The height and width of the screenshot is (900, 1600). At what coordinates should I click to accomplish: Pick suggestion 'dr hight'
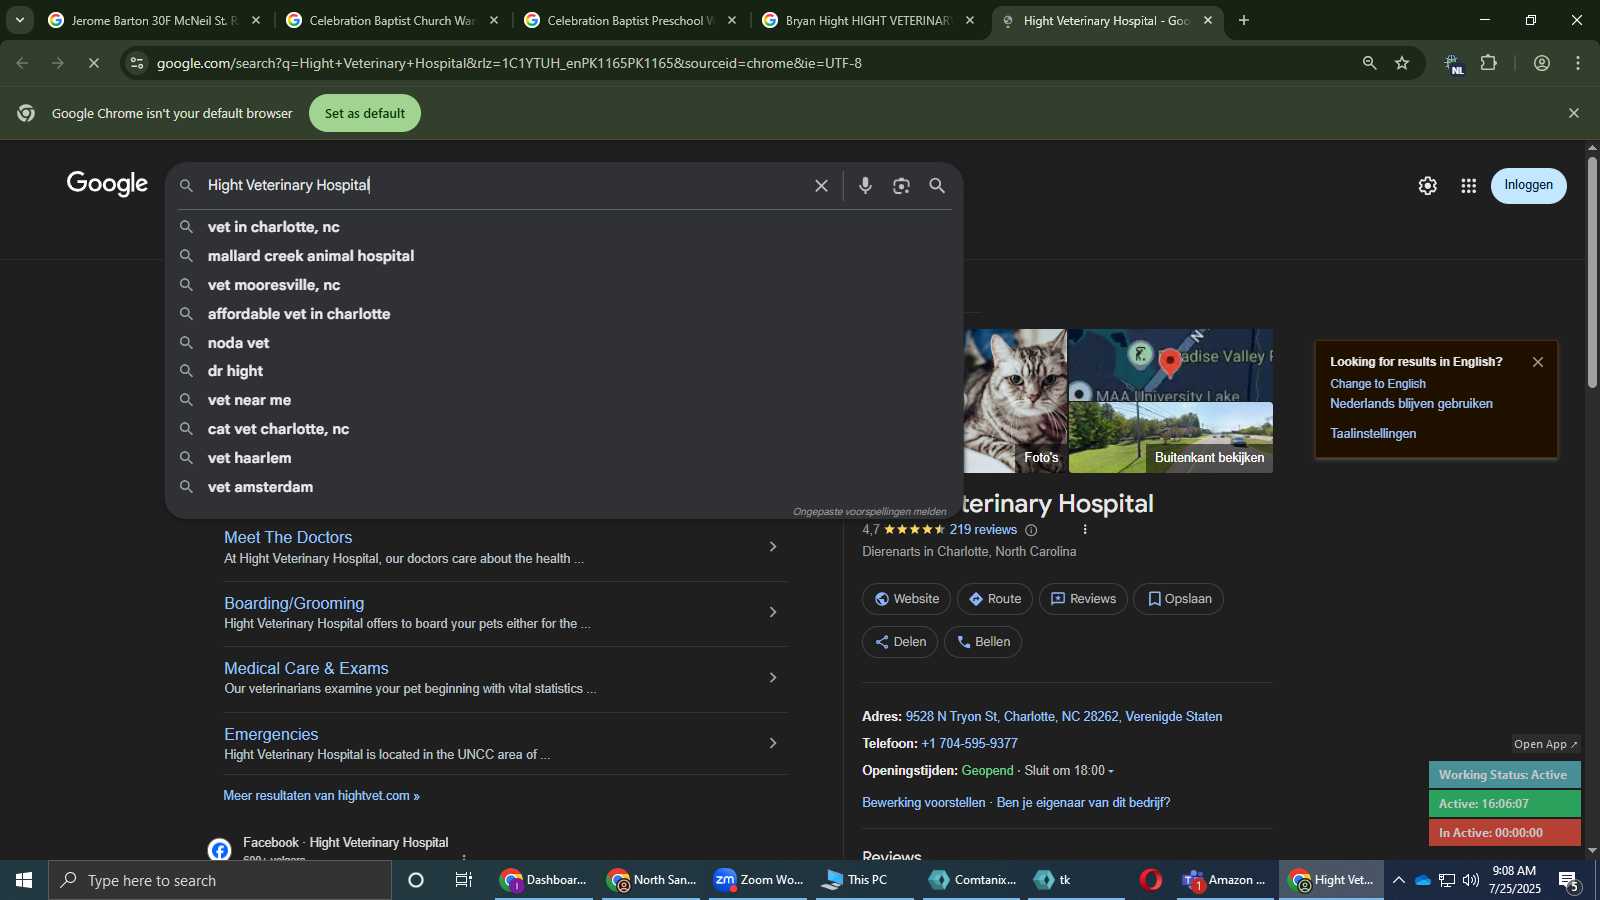pyautogui.click(x=564, y=371)
